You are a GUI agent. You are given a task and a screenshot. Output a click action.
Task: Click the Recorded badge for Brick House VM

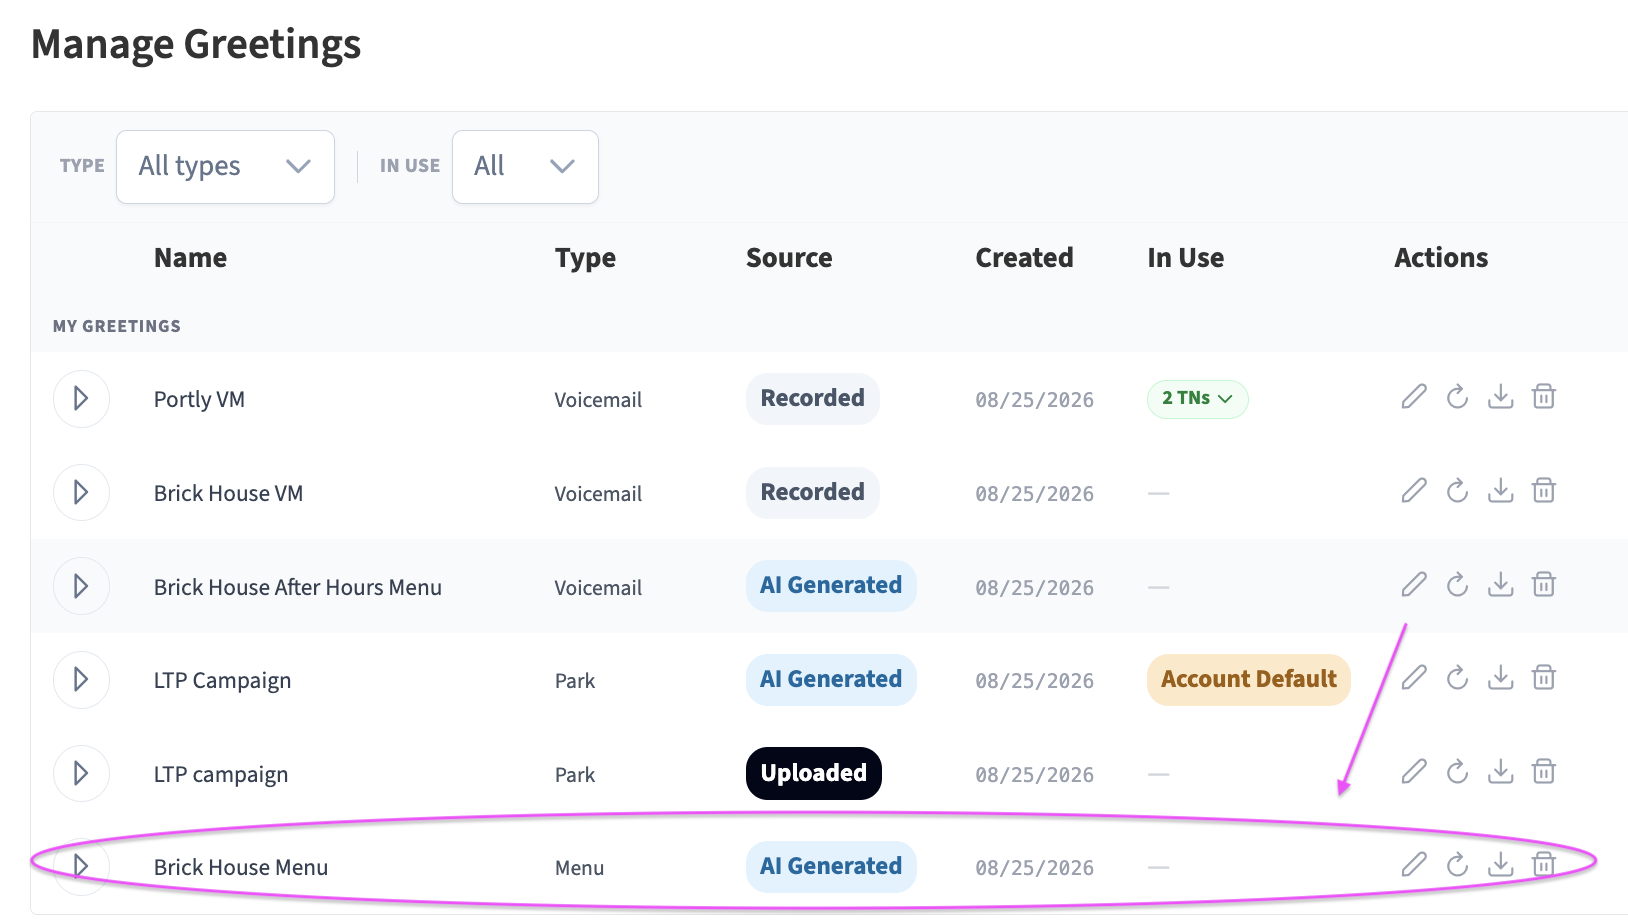click(813, 492)
